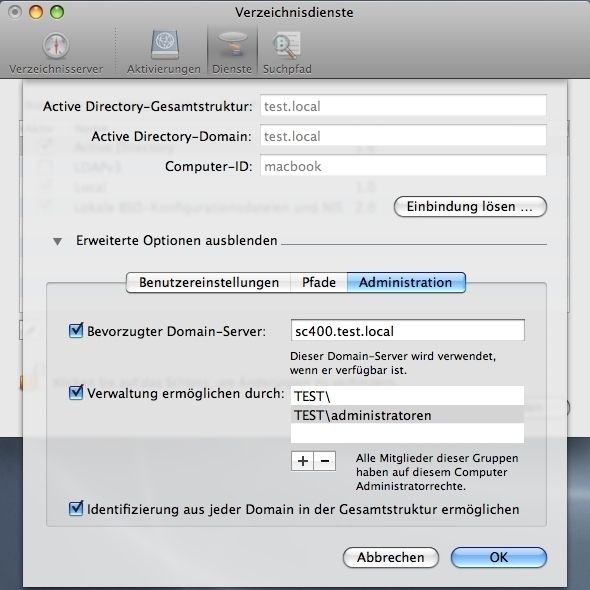Image resolution: width=590 pixels, height=590 pixels.
Task: Click the Active Directory-Domain field
Action: point(403,135)
